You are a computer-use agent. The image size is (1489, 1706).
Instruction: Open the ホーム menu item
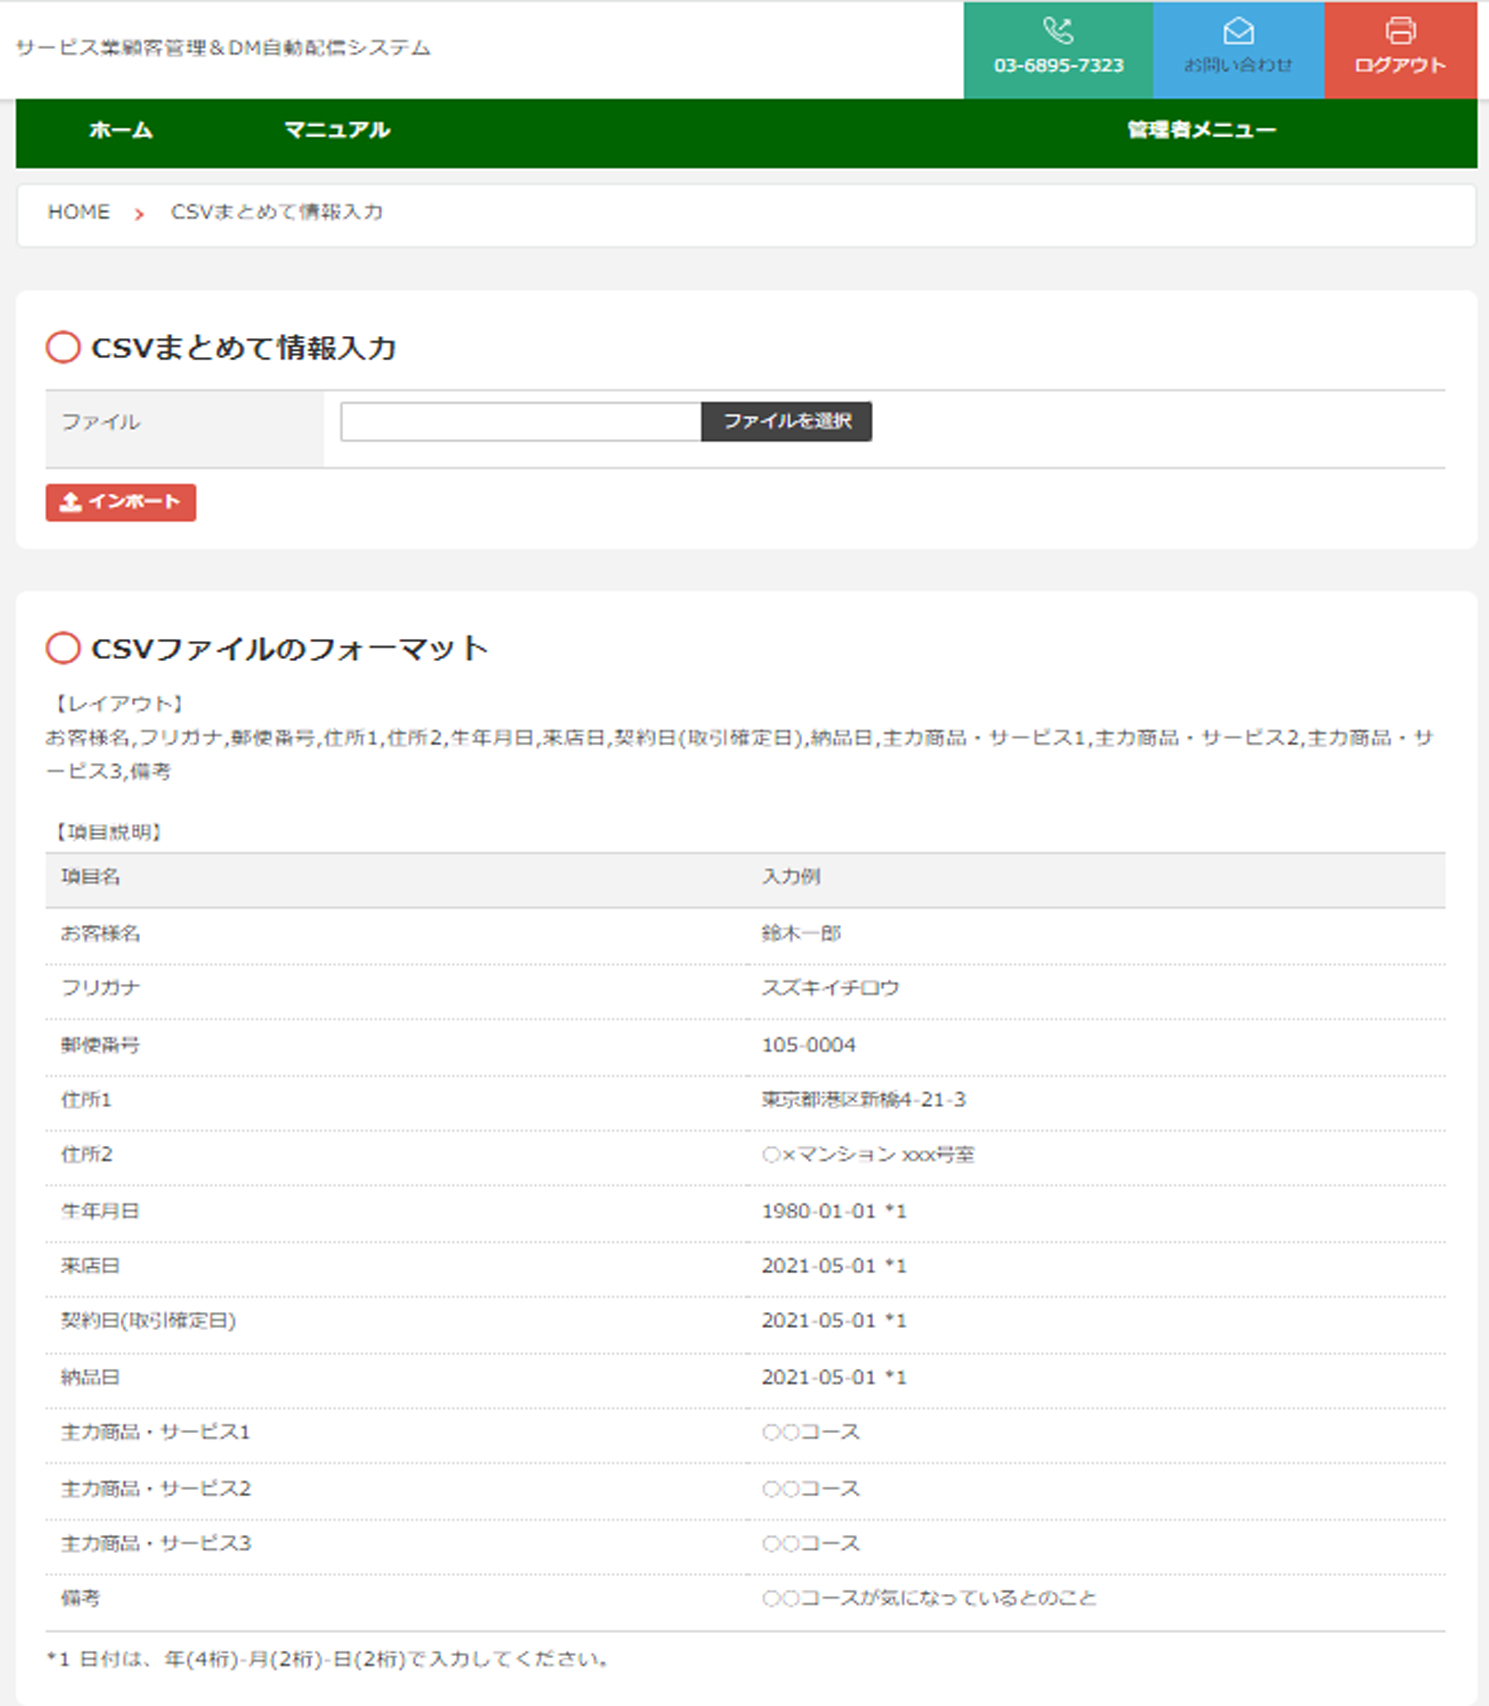coord(121,130)
